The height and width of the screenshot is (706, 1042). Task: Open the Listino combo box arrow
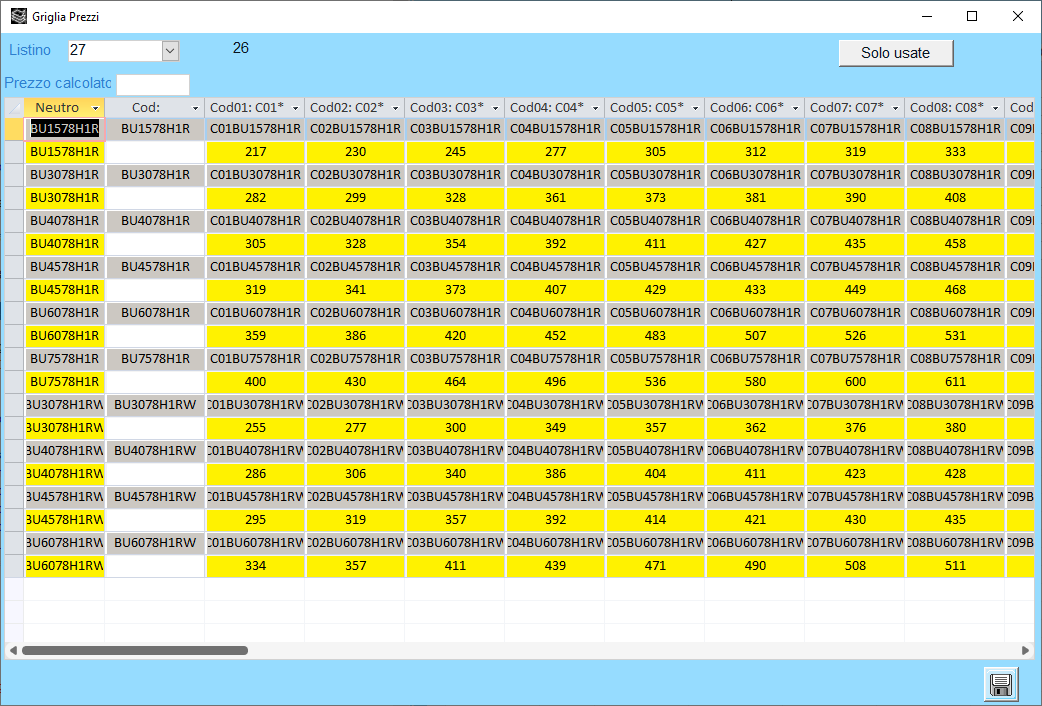click(x=170, y=51)
